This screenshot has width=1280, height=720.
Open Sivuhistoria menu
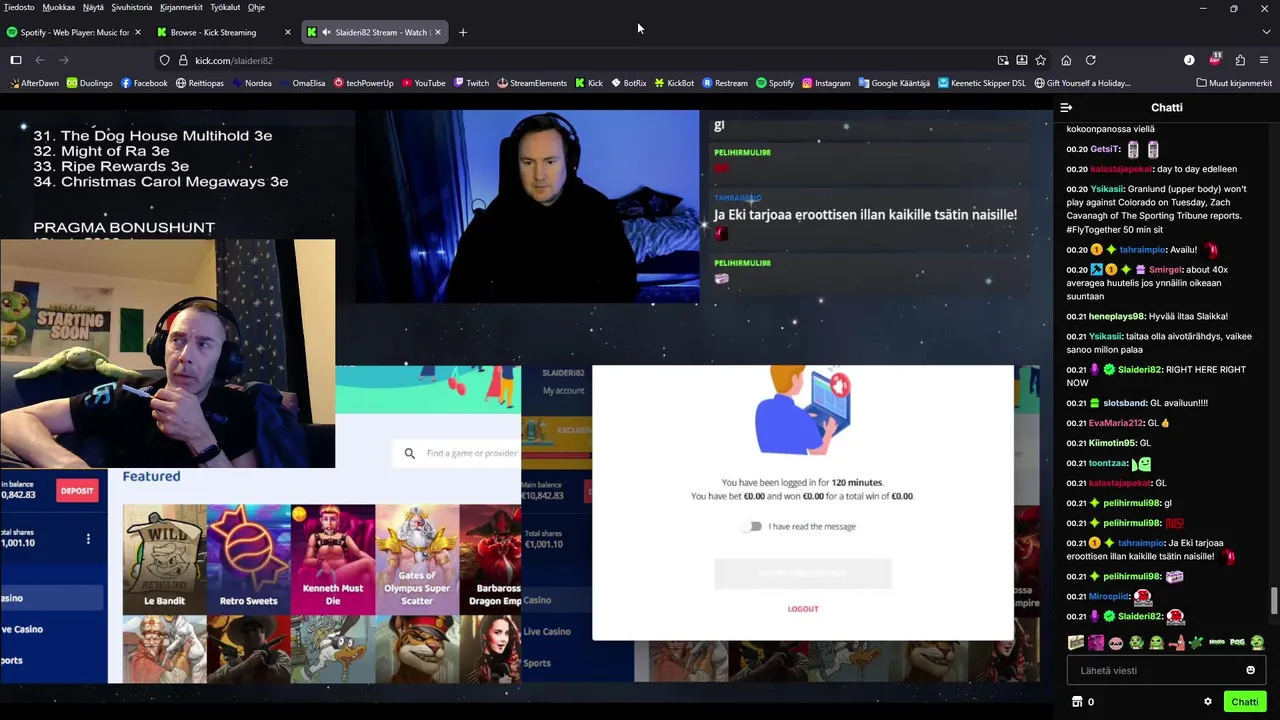tap(132, 7)
